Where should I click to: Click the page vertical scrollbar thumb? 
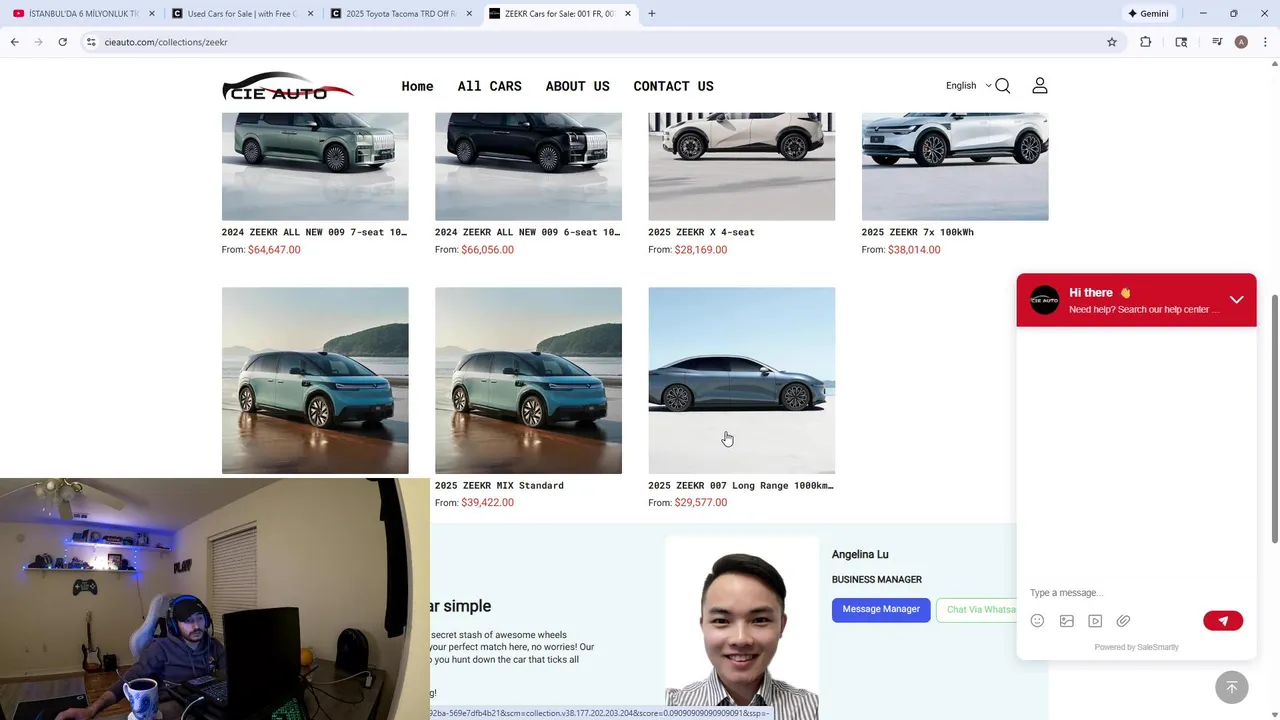click(x=1274, y=419)
